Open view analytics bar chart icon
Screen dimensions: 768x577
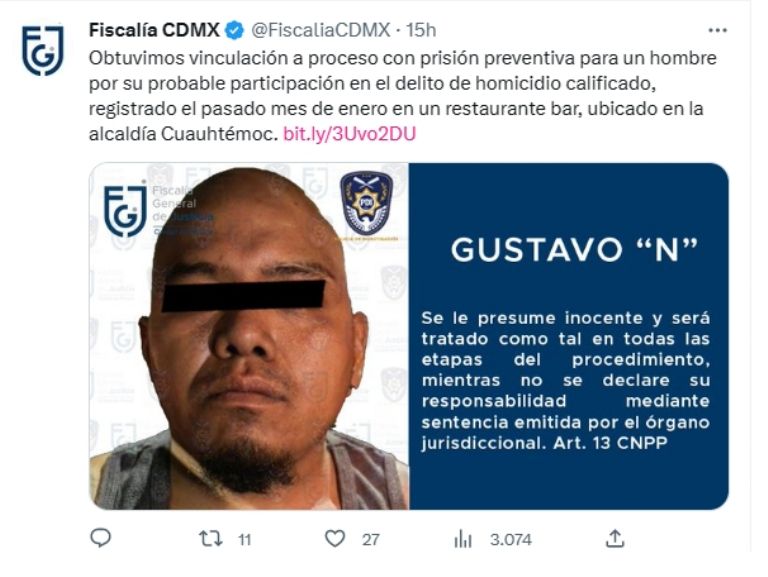pos(463,539)
